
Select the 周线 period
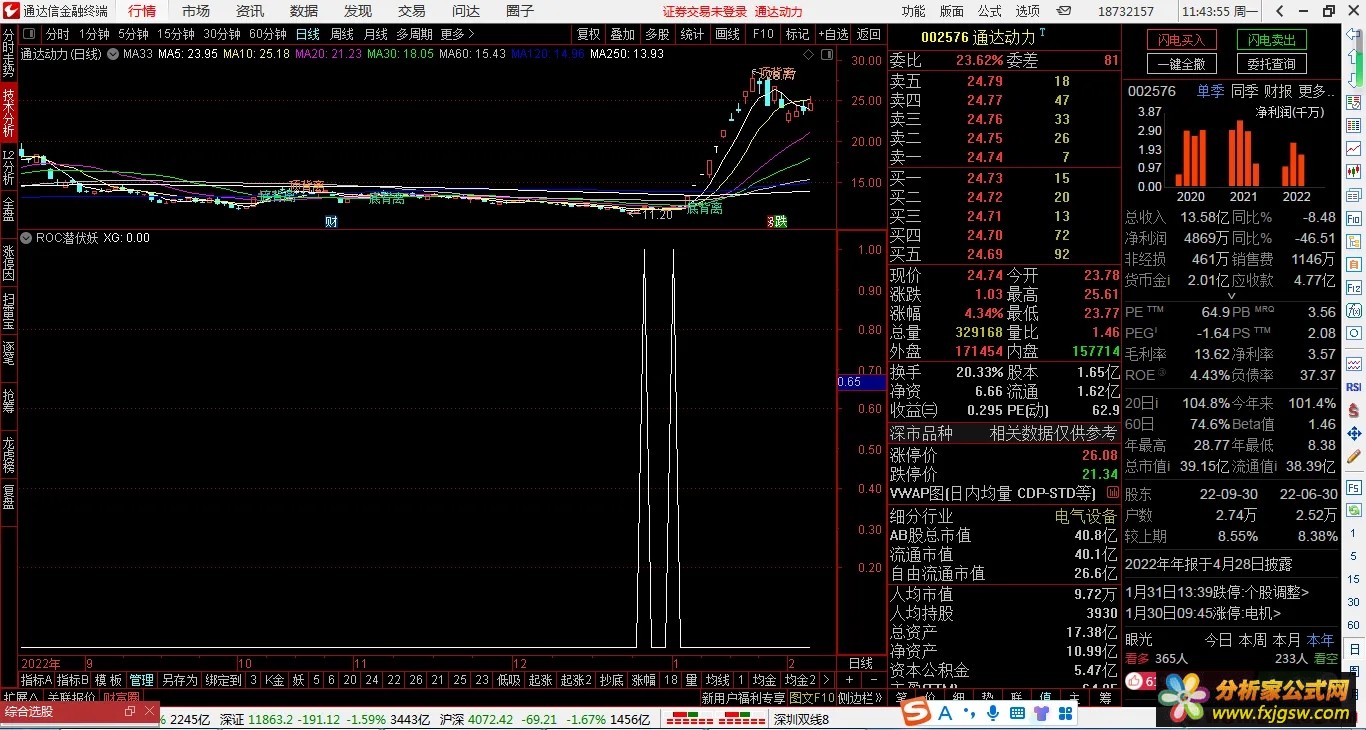click(342, 34)
